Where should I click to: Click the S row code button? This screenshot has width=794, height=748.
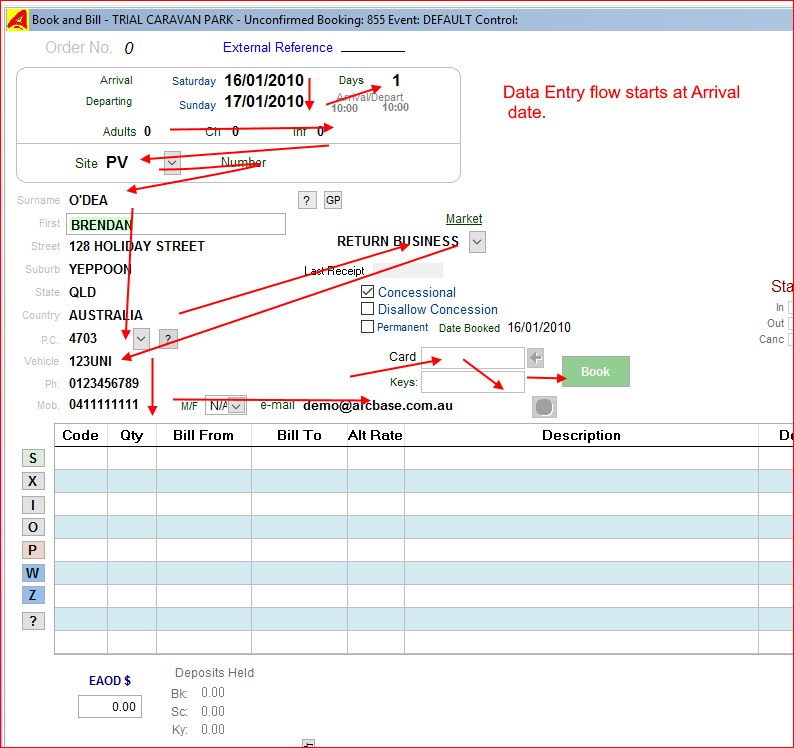33,458
